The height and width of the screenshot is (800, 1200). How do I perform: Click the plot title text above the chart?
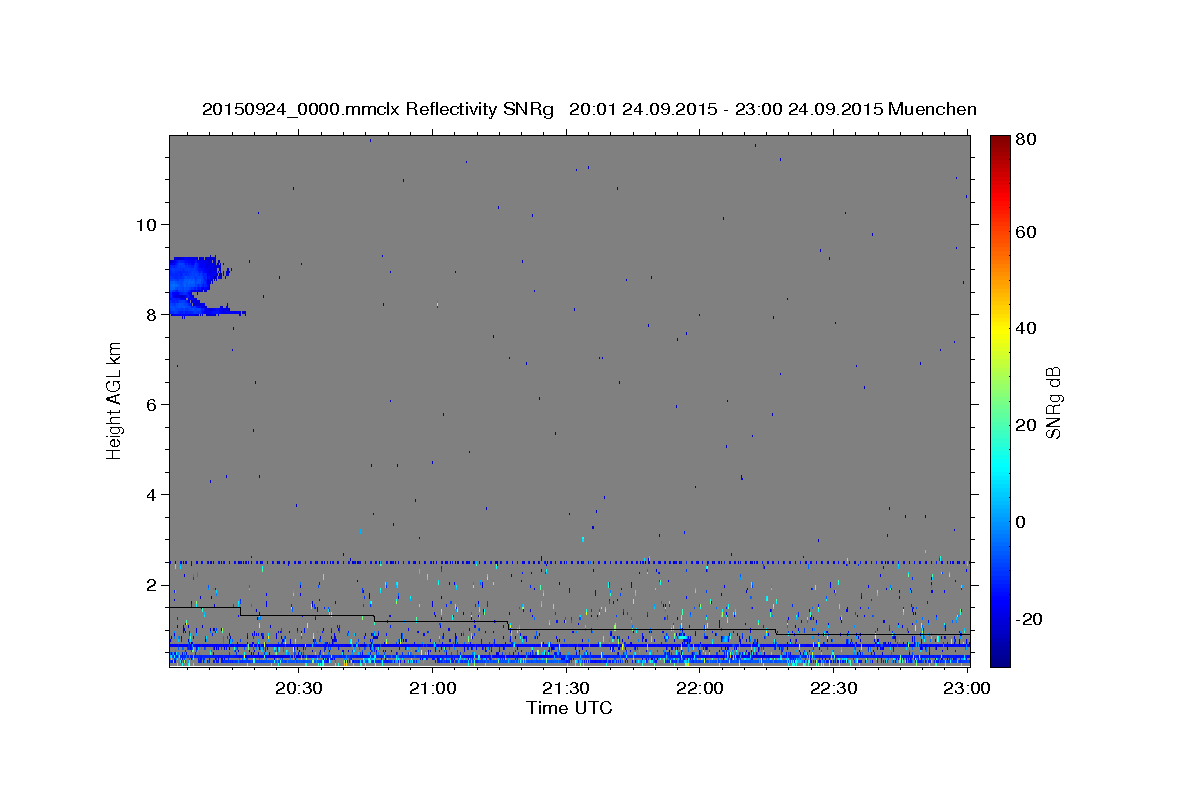[x=589, y=109]
